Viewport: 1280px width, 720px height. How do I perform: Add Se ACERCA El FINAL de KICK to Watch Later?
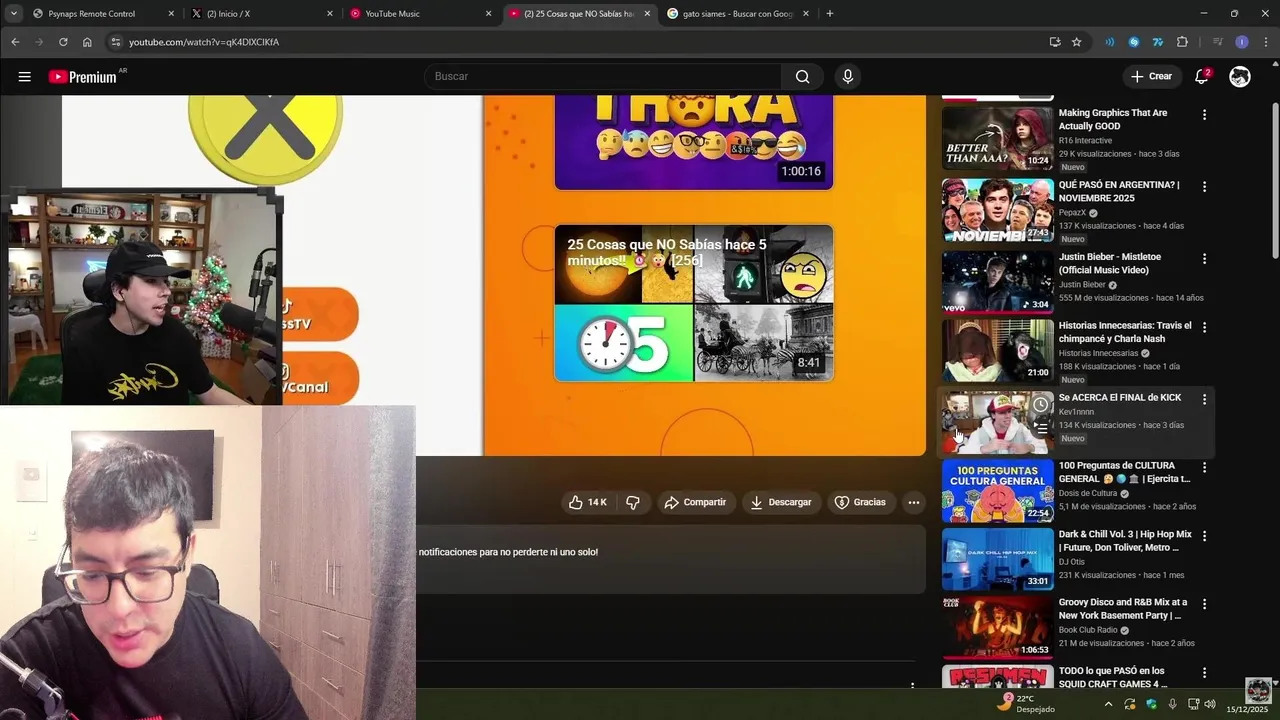1041,405
